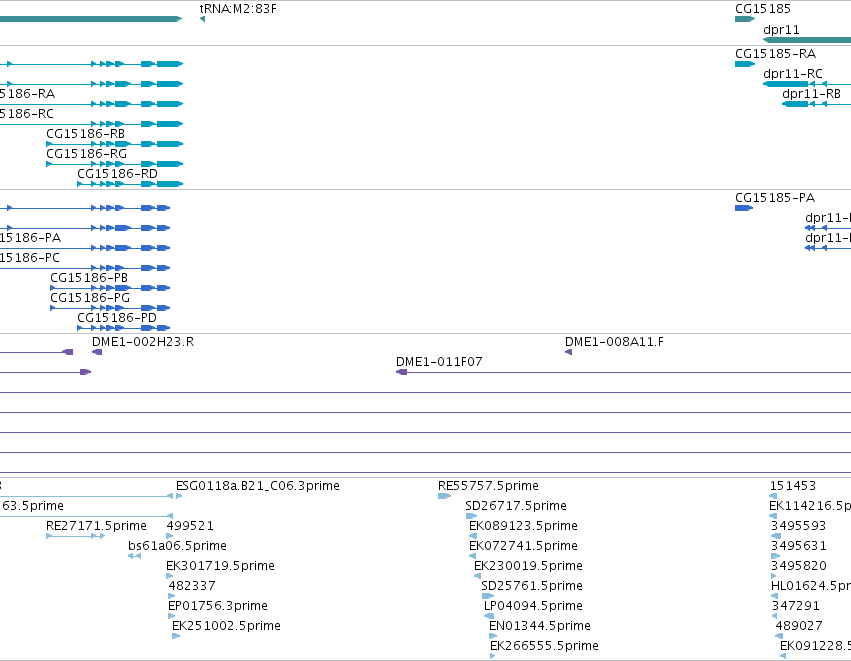
Task: Select the 3495820 feature label
Action: [x=798, y=566]
